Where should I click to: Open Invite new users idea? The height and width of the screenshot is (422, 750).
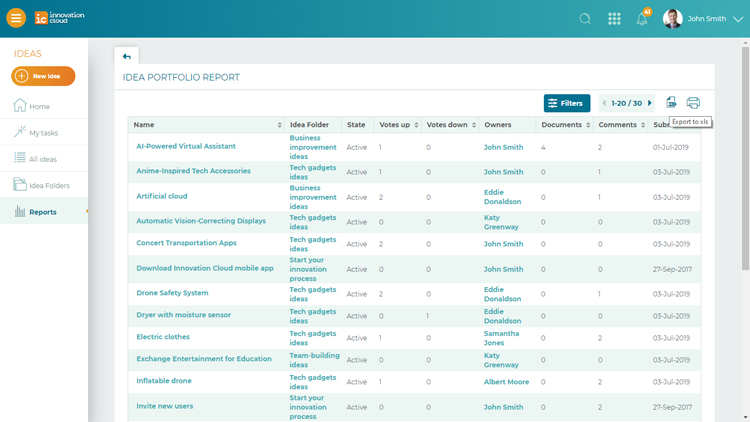pyautogui.click(x=165, y=406)
